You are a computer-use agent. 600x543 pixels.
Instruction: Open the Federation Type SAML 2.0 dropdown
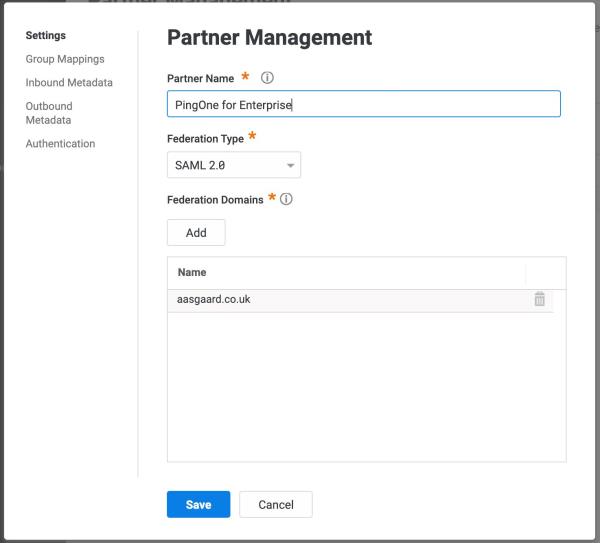pyautogui.click(x=234, y=165)
